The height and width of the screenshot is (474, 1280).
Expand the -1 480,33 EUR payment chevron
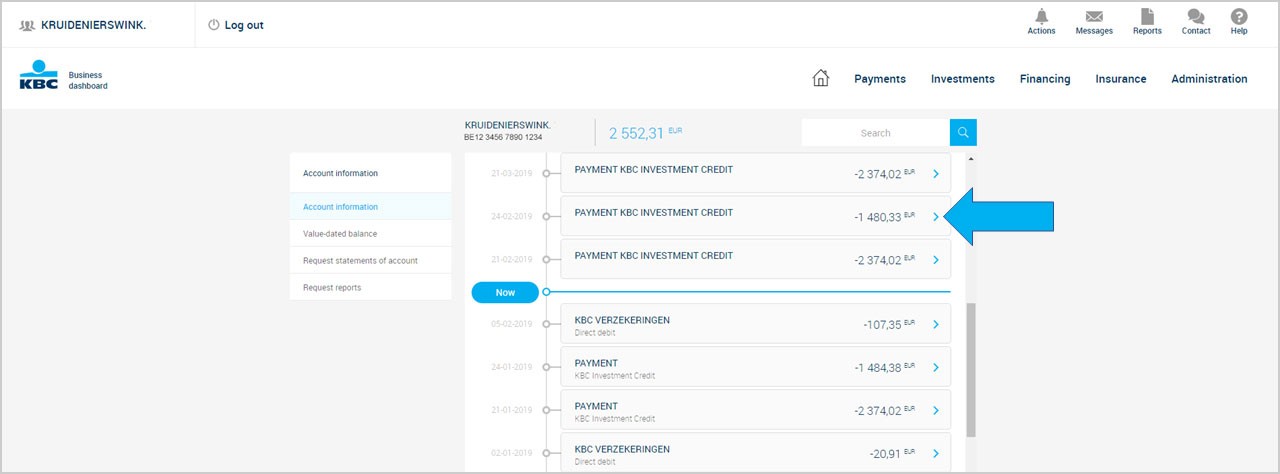pyautogui.click(x=936, y=217)
